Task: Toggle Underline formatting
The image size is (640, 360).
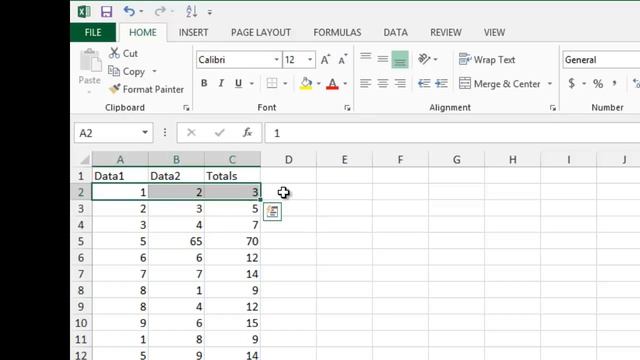Action: [x=238, y=83]
